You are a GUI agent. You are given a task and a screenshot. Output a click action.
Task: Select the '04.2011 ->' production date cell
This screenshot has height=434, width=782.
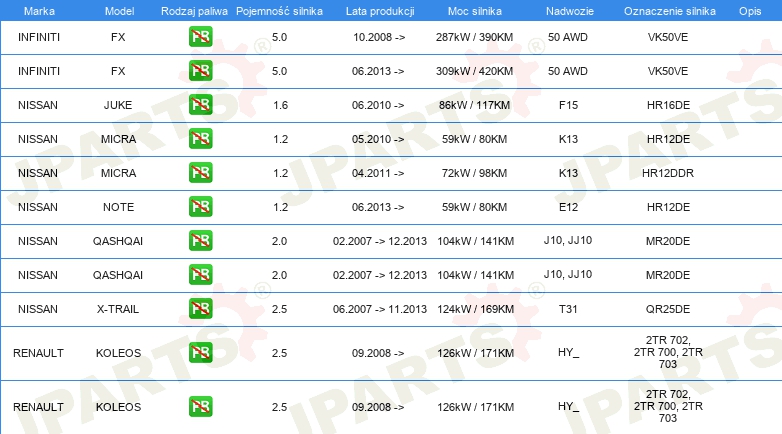tap(378, 173)
